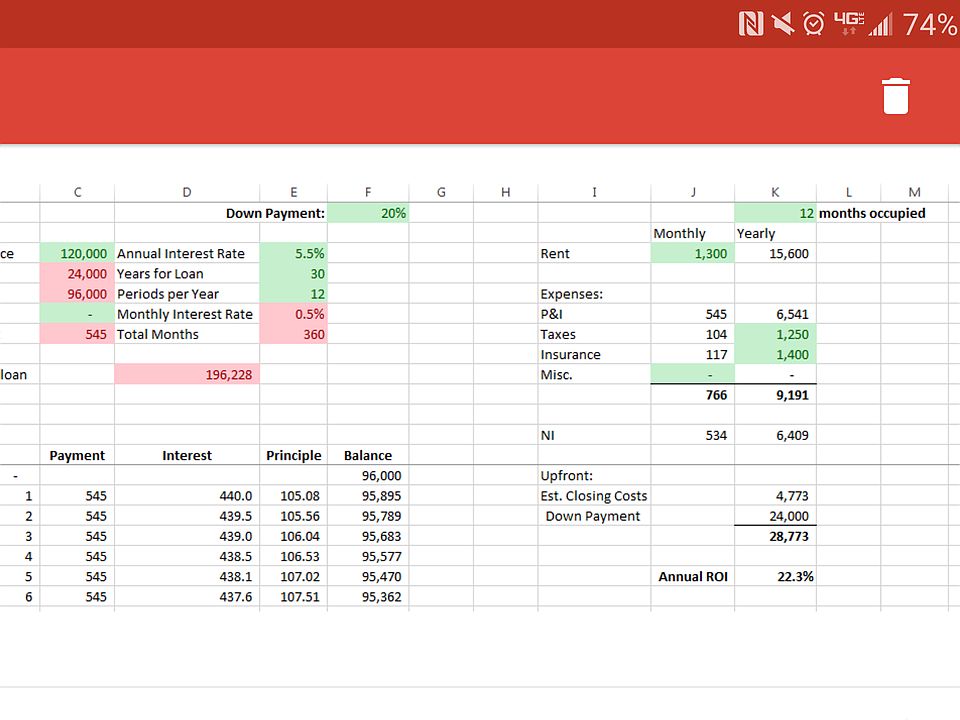Tap the 74% battery indicator
This screenshot has height=720, width=960.
click(930, 25)
